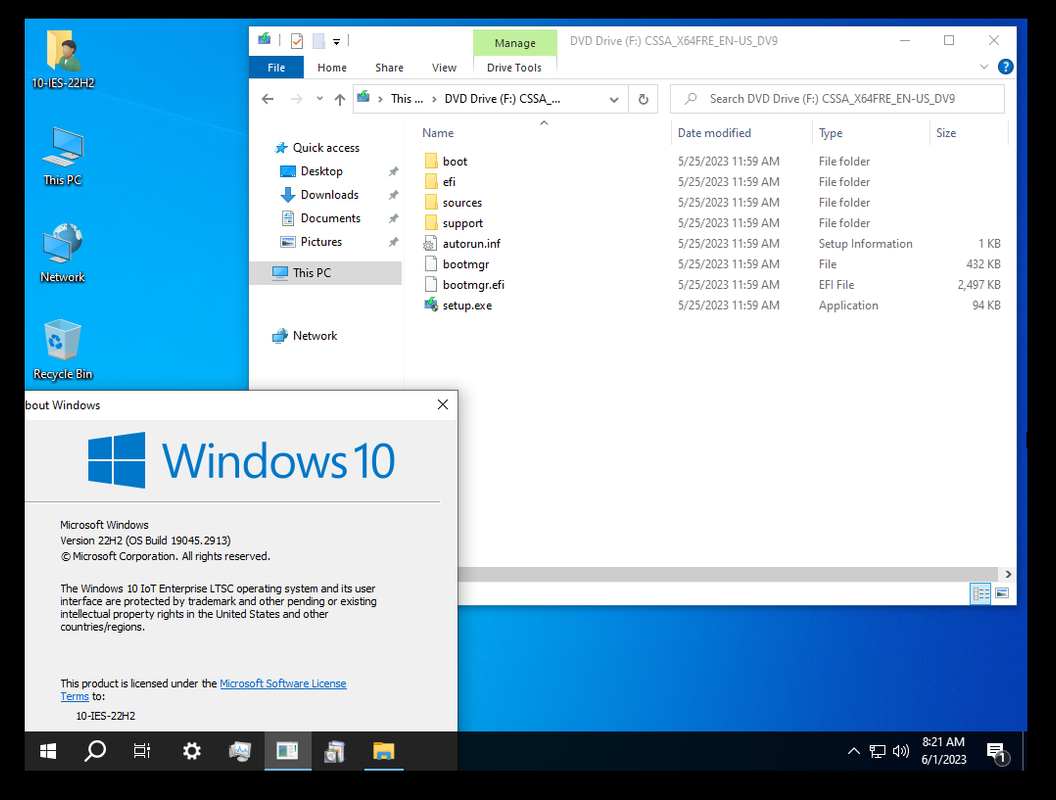Select Network in the navigation pane
Viewport: 1056px width, 800px height.
[305, 335]
